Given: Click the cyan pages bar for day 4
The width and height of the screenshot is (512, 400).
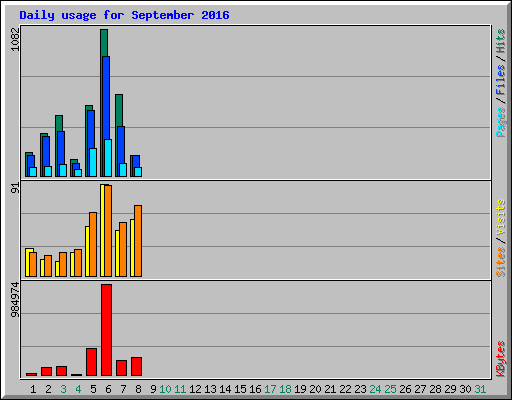Looking at the screenshot, I should [x=78, y=173].
